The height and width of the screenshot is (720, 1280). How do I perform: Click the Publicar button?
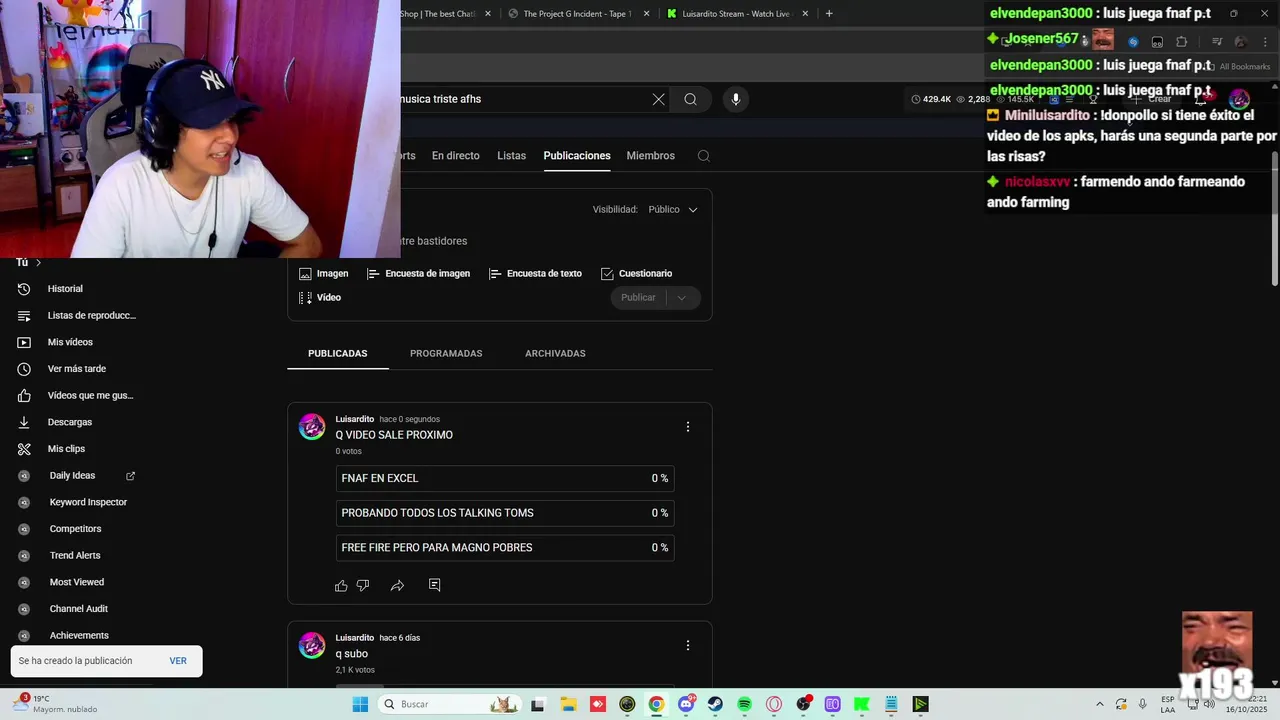click(638, 298)
